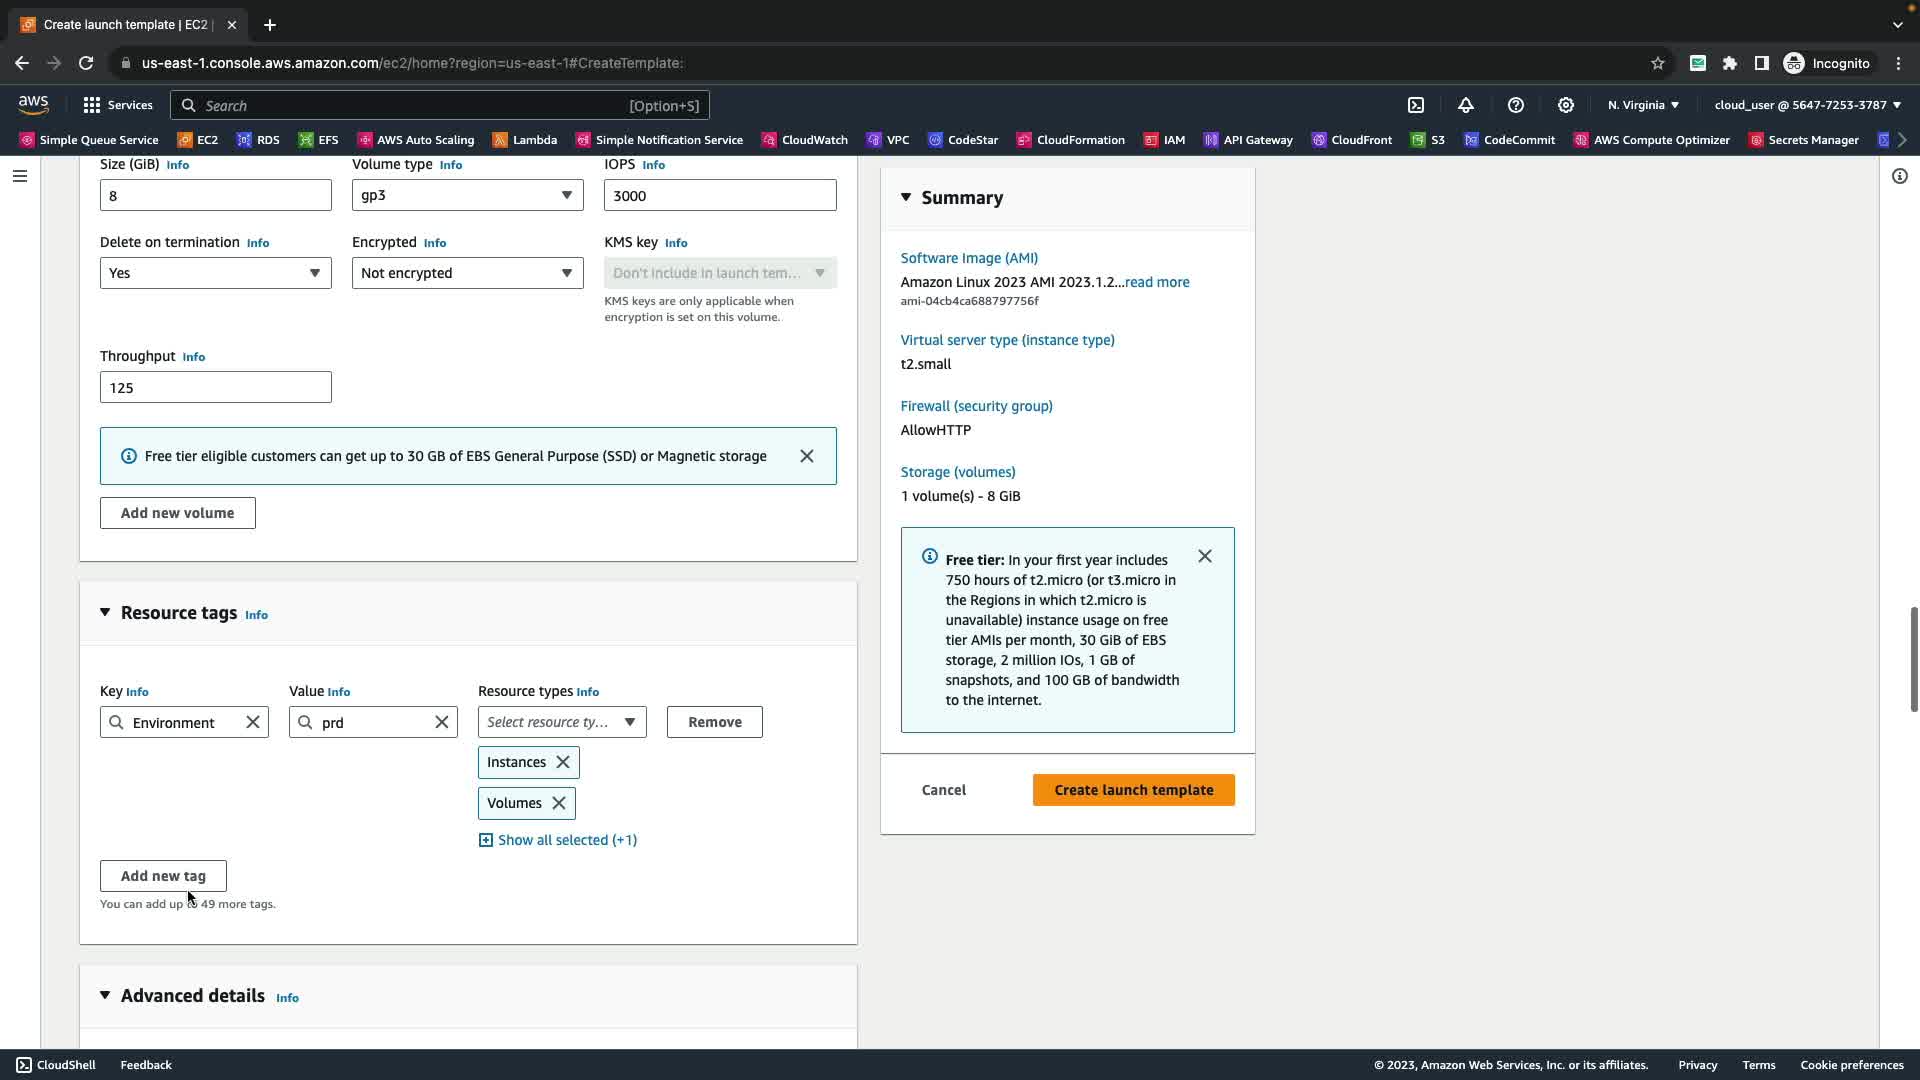Screen dimensions: 1920x1080
Task: Open the notifications bell icon
Action: 1466,105
